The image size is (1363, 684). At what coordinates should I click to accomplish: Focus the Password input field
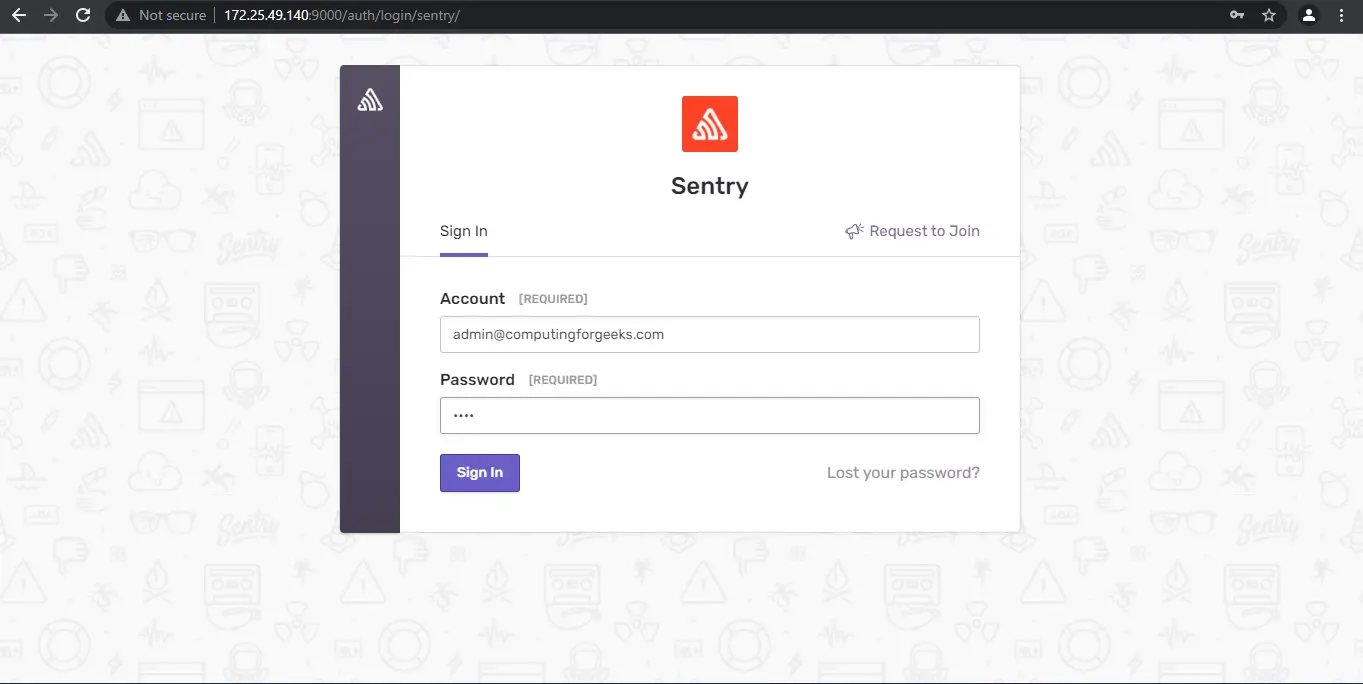tap(709, 415)
